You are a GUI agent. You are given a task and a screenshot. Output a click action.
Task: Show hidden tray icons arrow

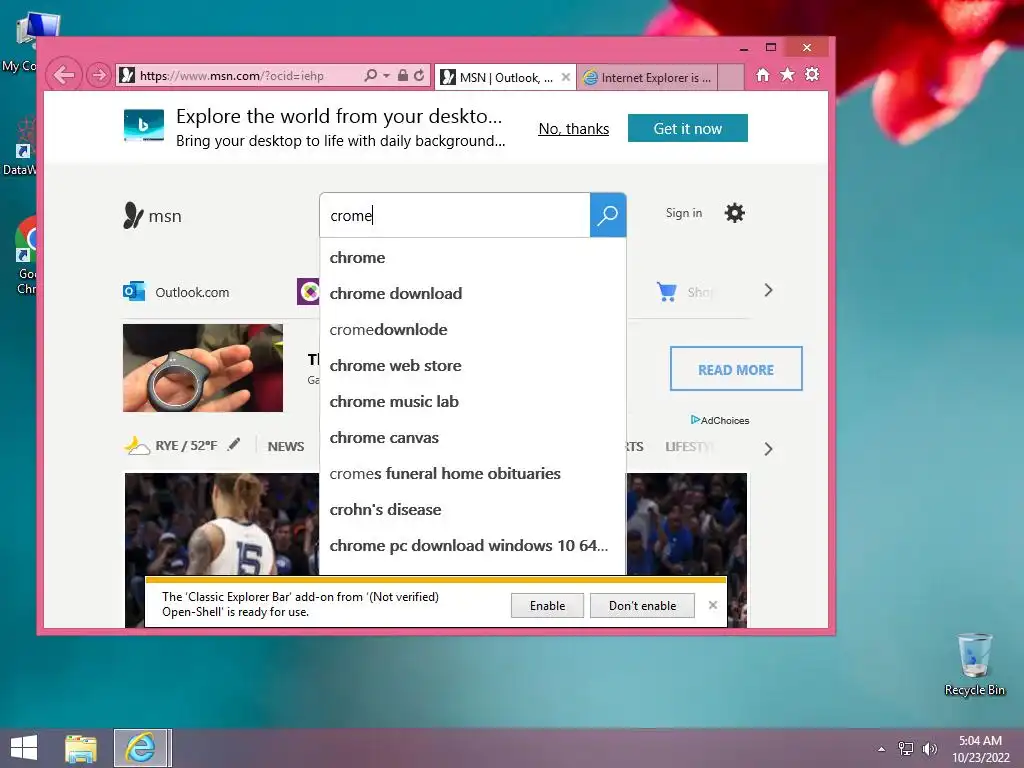tap(882, 749)
